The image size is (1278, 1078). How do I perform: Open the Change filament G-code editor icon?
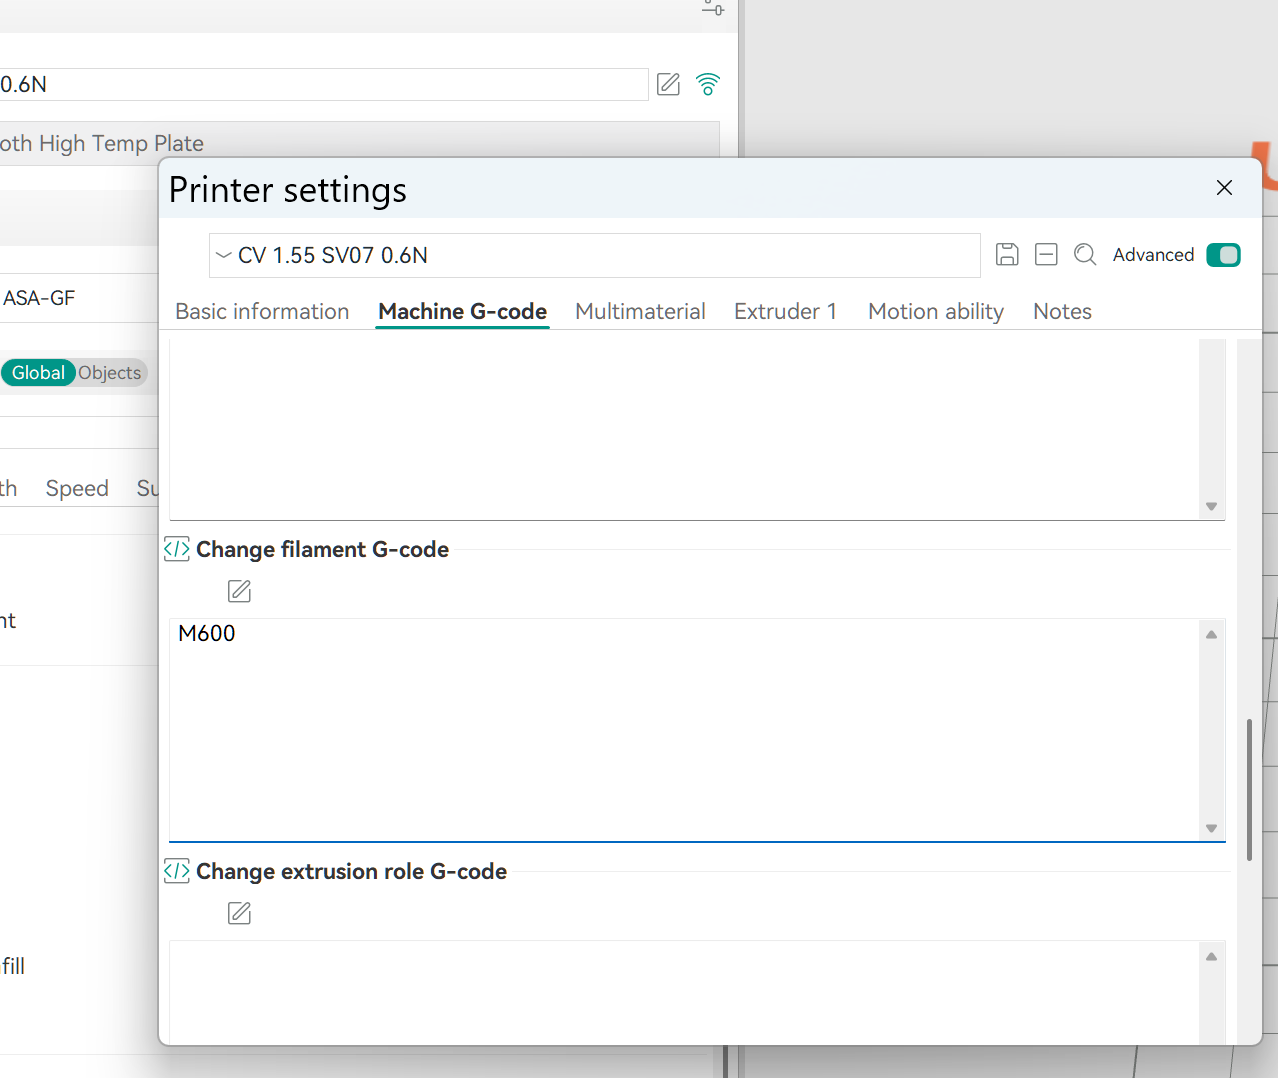[239, 591]
